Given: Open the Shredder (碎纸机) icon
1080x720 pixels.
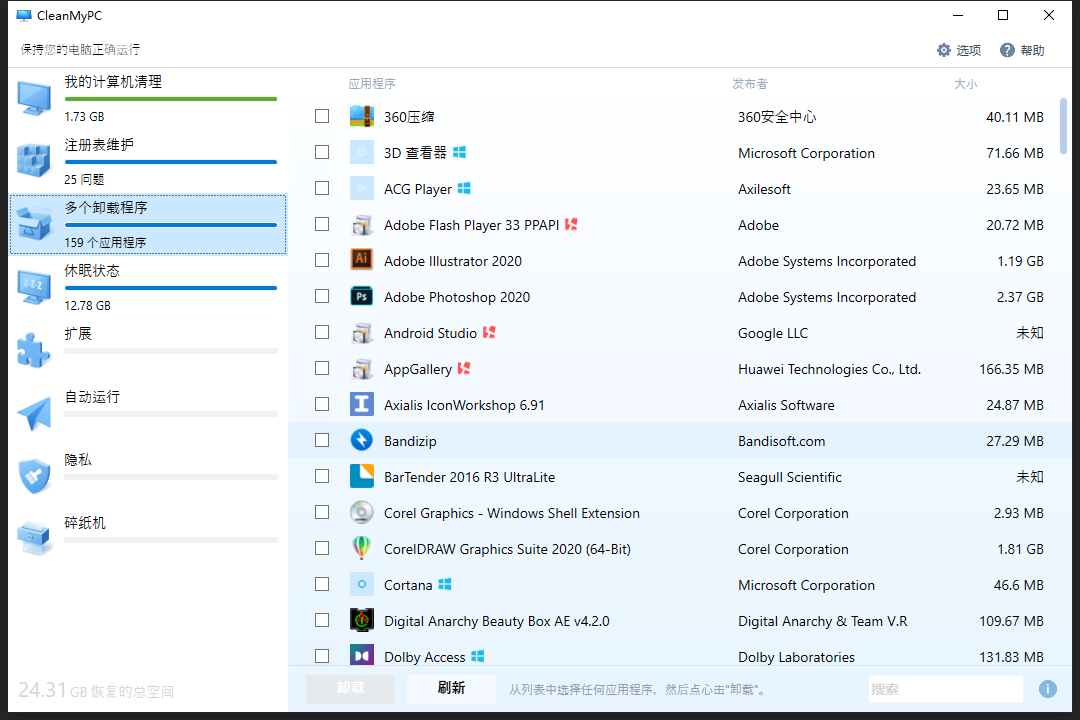Looking at the screenshot, I should tap(34, 538).
